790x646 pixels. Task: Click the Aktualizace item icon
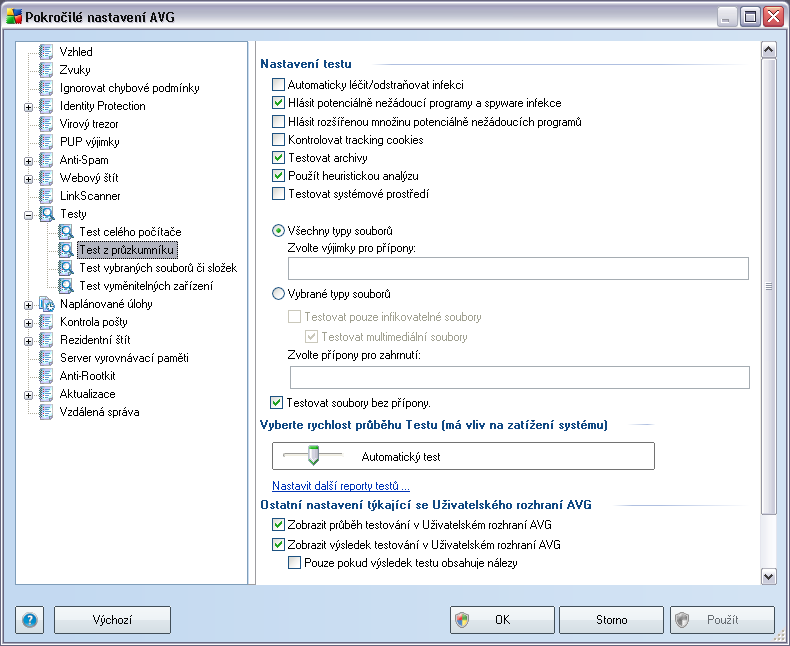point(46,394)
